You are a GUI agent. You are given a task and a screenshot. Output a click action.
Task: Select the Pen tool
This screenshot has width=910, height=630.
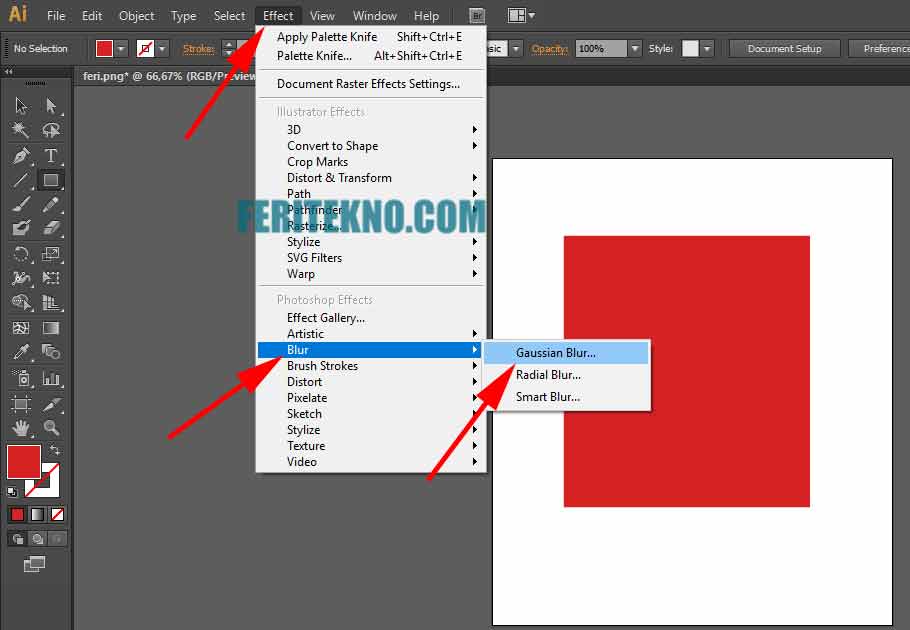pos(21,156)
